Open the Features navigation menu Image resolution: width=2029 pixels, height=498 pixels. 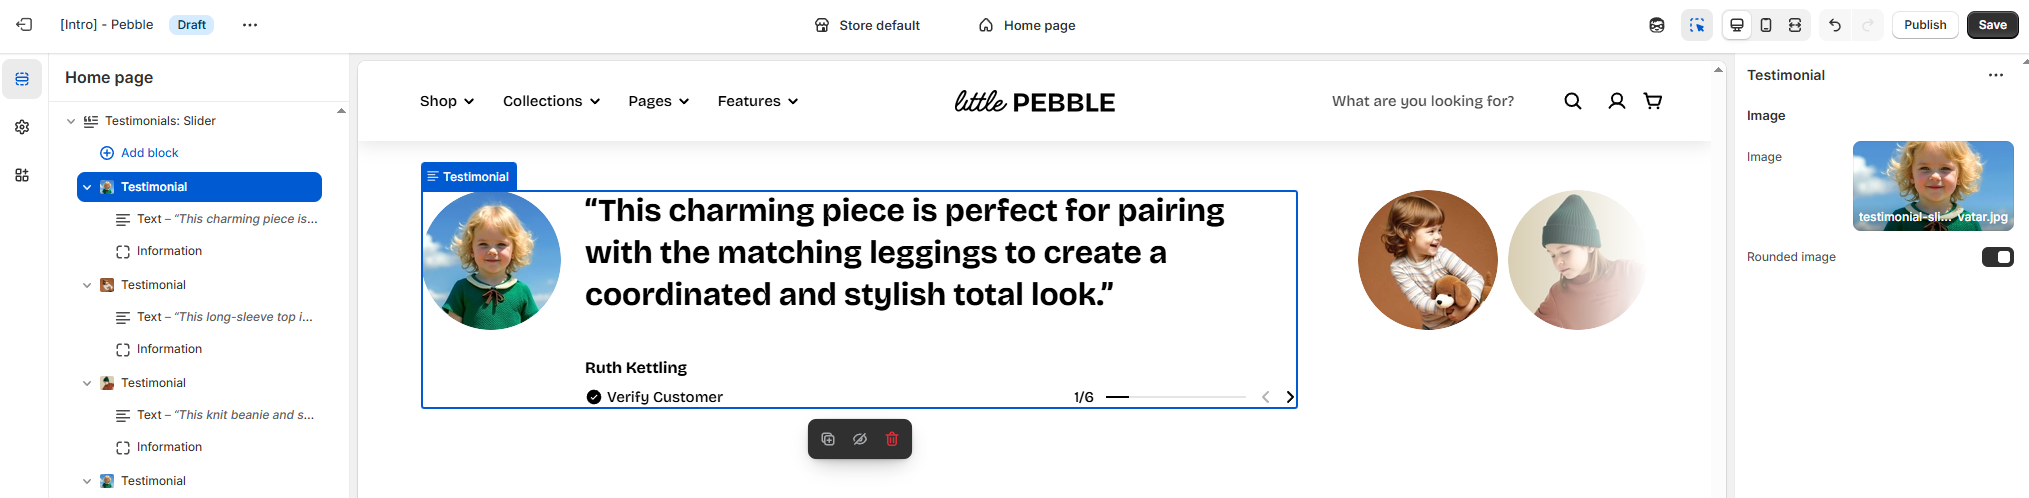[x=758, y=101]
